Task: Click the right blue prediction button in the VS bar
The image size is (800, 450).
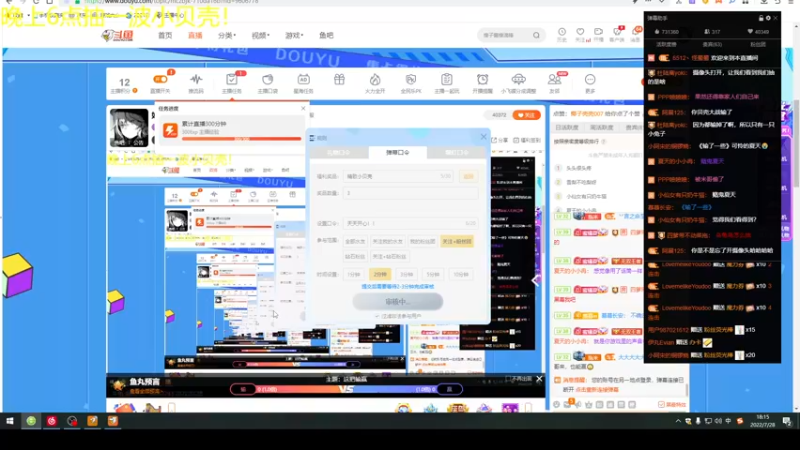Action: coord(449,389)
